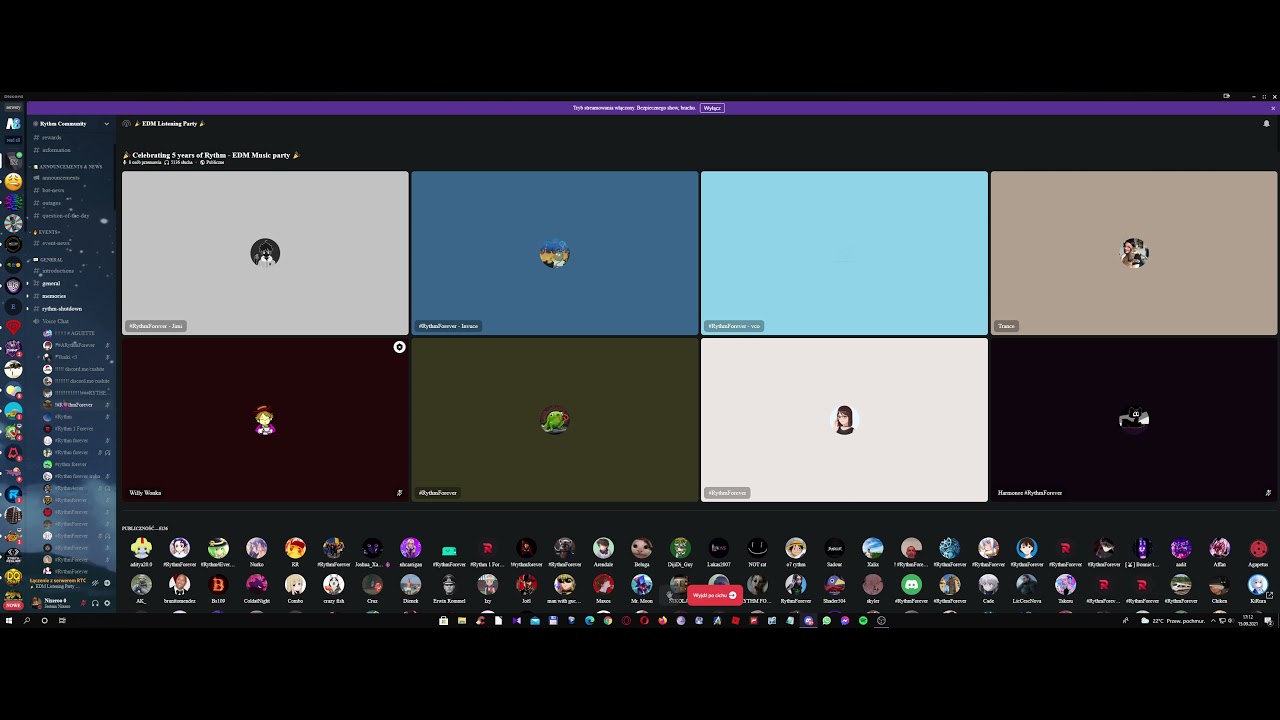Click audience member Agapetus avatar
Image resolution: width=1280 pixels, height=720 pixels.
coord(1258,548)
